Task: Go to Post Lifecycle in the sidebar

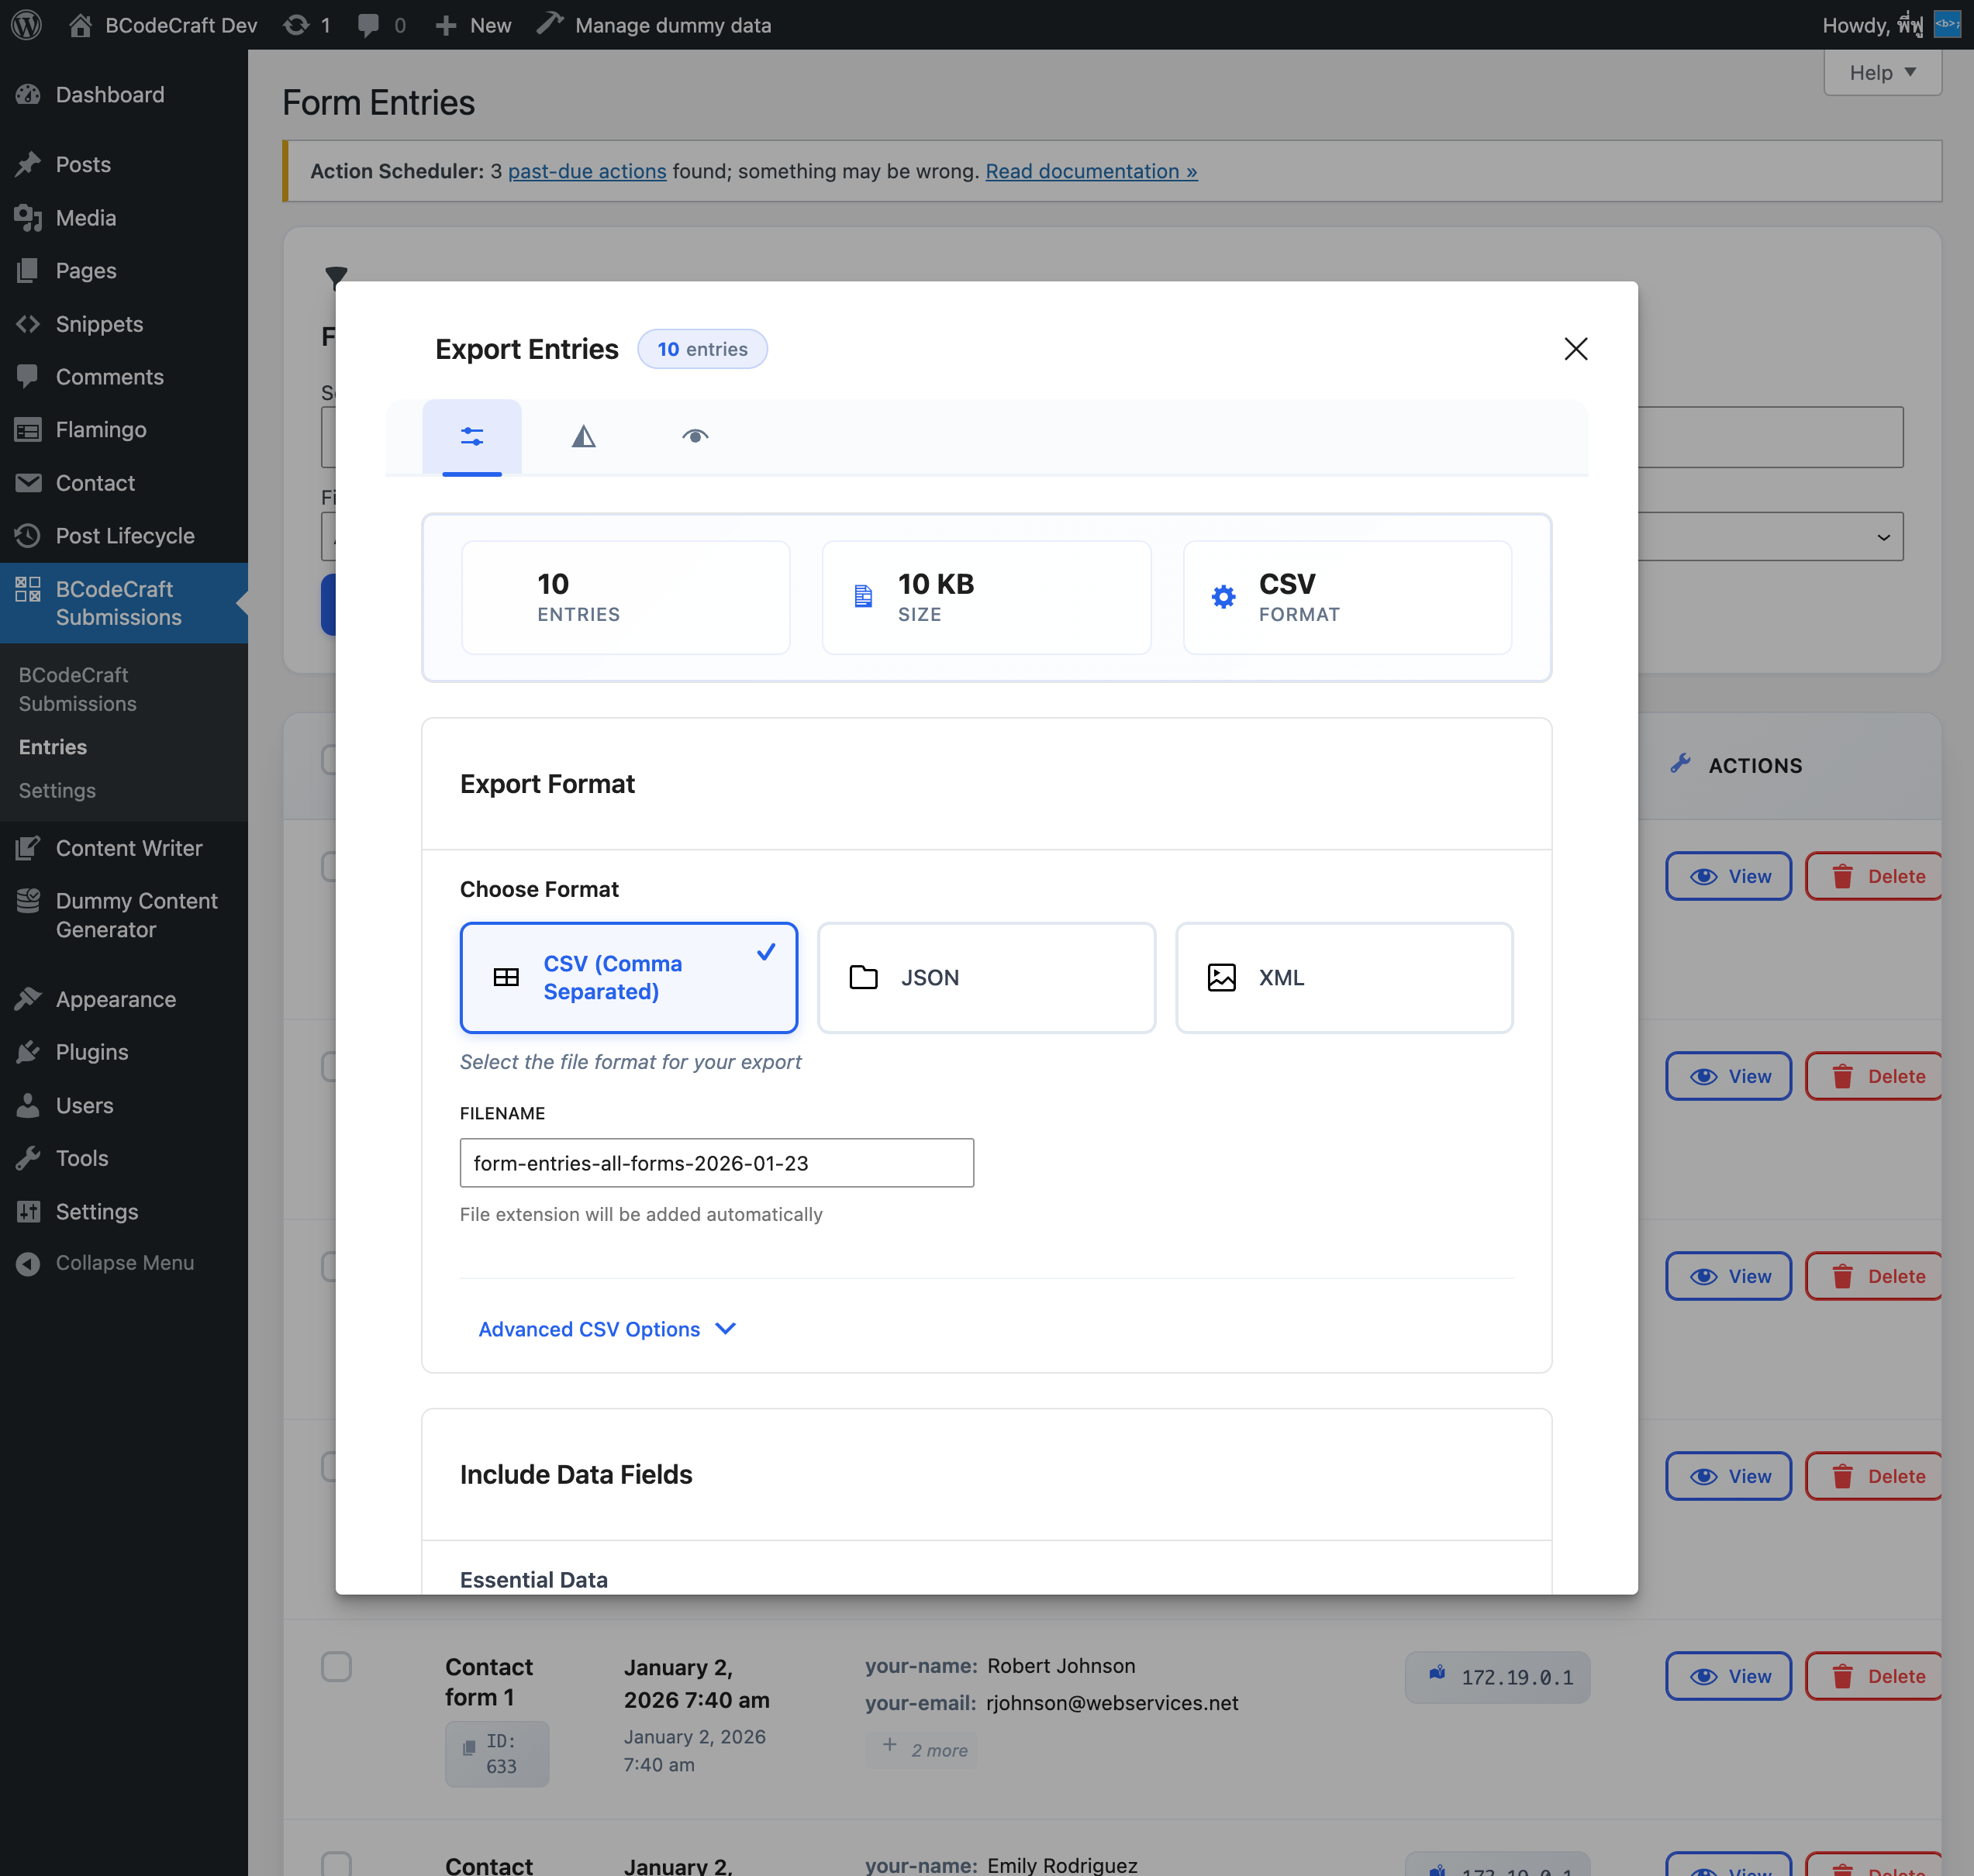Action: click(125, 536)
